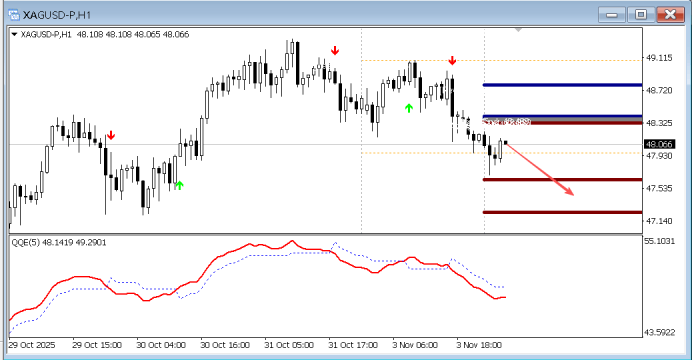
Task: Click the 47.930 price scale value
Action: click(659, 156)
